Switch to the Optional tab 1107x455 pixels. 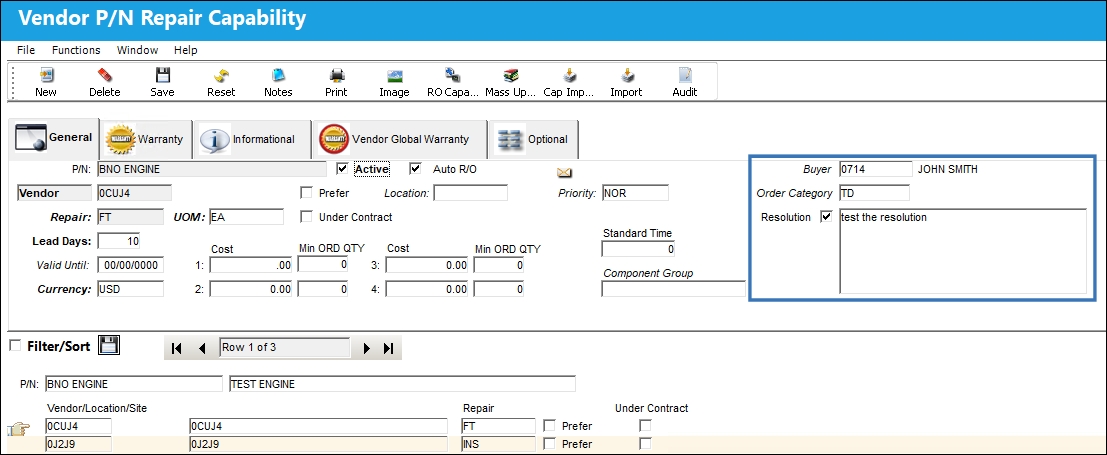coord(534,139)
